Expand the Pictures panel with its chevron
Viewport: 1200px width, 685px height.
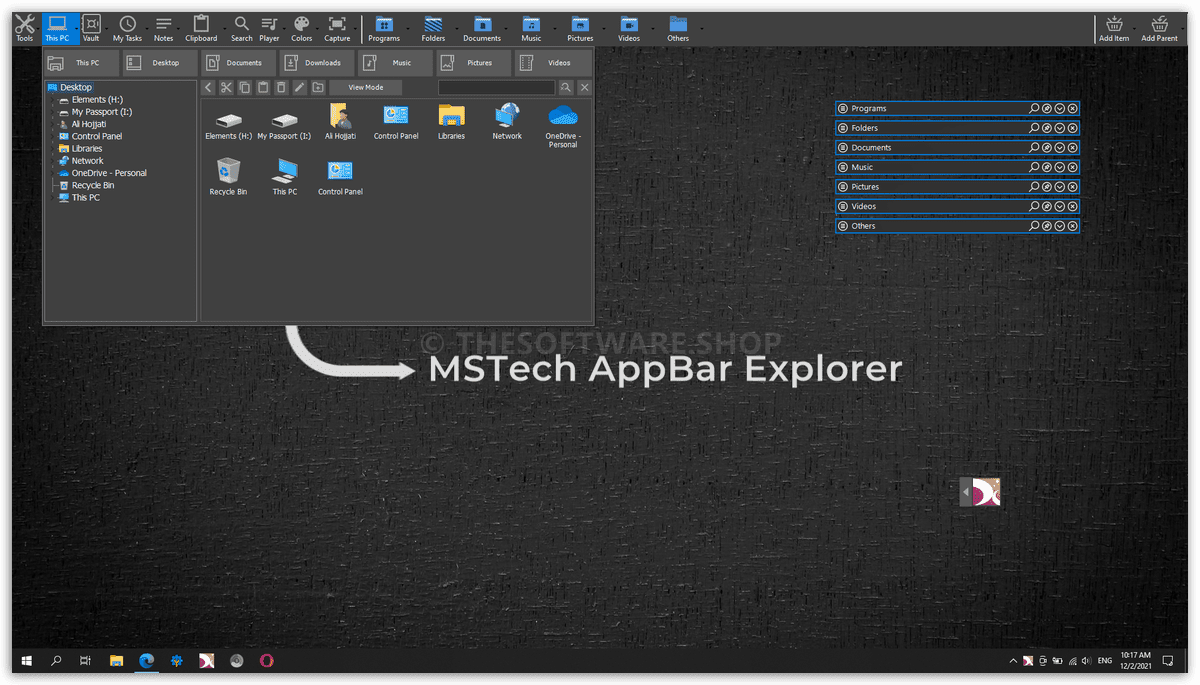[x=1060, y=187]
